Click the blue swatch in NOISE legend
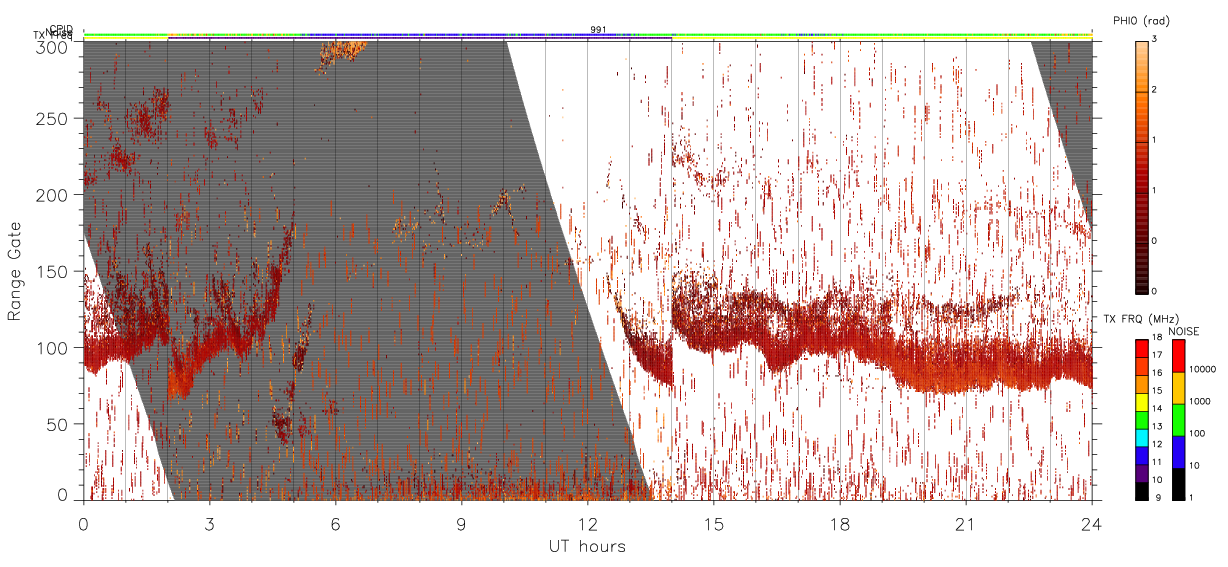Image resolution: width=1228 pixels, height=567 pixels. [x=1177, y=452]
